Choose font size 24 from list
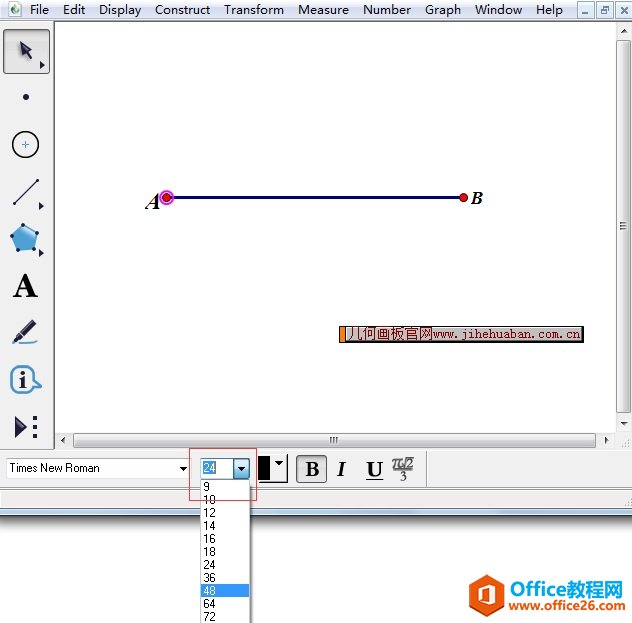 tap(225, 564)
